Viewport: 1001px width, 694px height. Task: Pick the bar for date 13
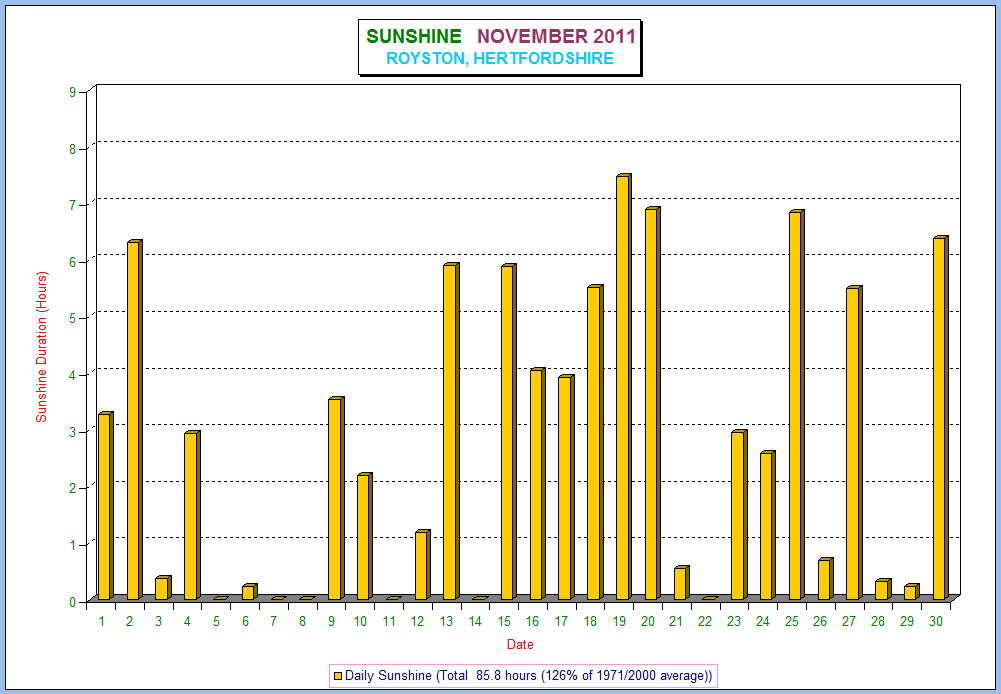coord(451,432)
